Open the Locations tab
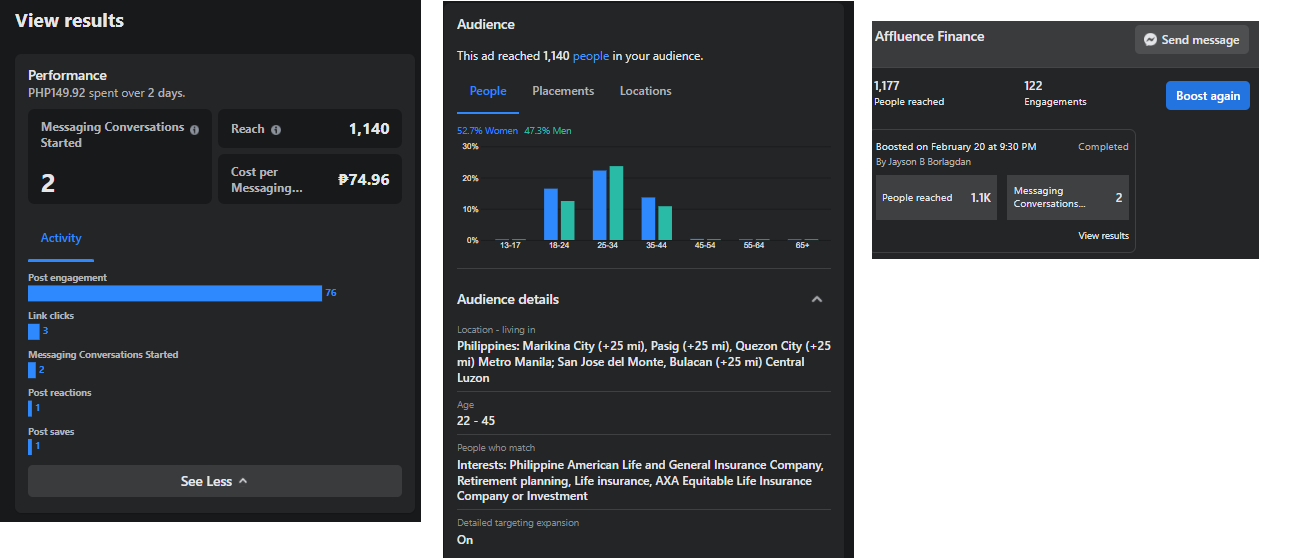1294x558 pixels. 645,91
